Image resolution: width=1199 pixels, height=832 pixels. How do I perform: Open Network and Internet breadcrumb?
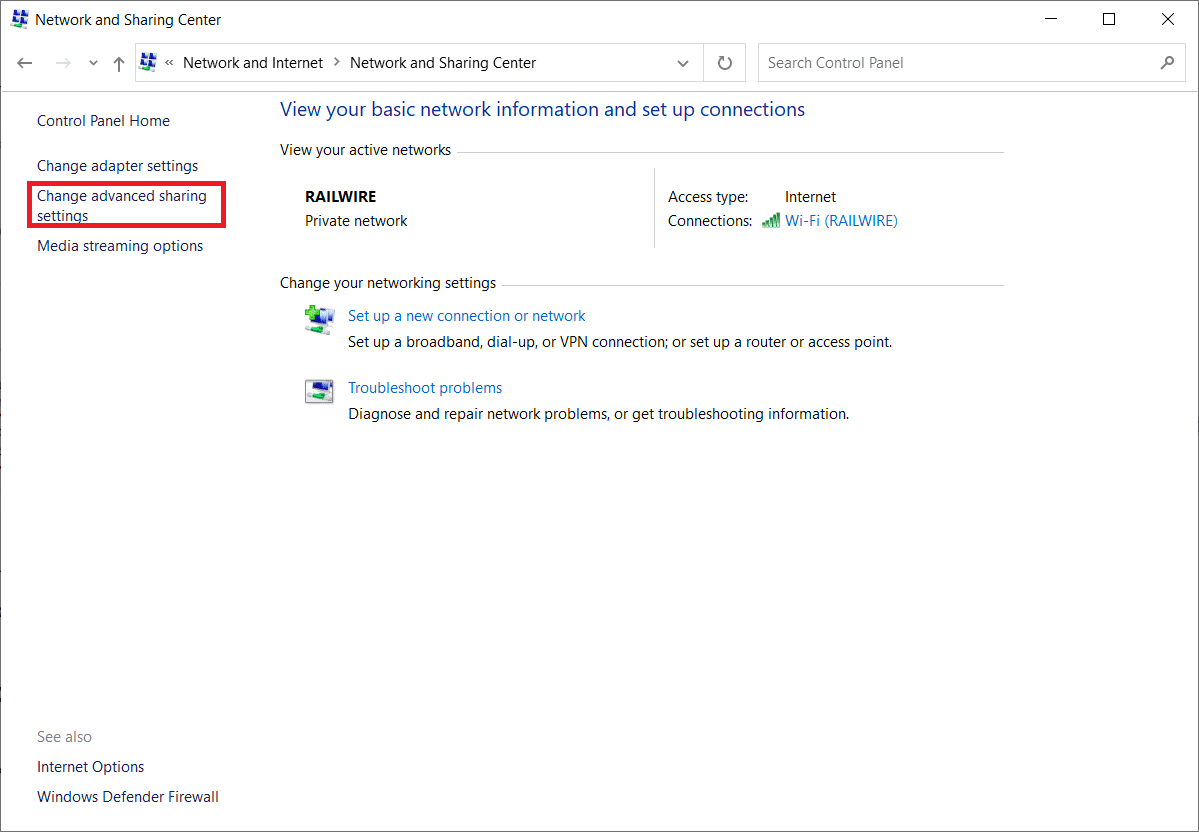click(253, 63)
